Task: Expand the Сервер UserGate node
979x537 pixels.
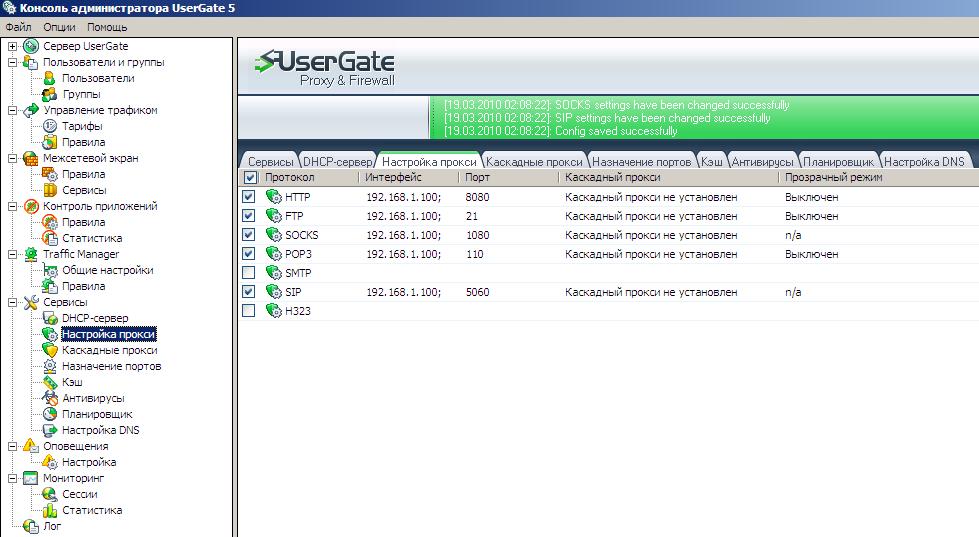Action: [x=12, y=46]
